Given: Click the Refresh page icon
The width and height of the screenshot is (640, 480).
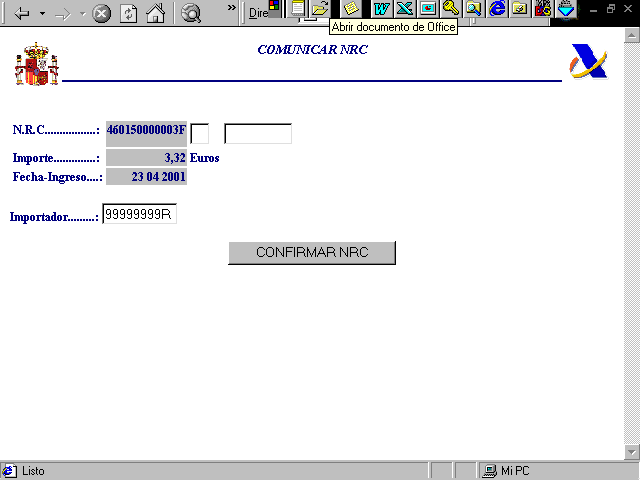Looking at the screenshot, I should point(128,14).
